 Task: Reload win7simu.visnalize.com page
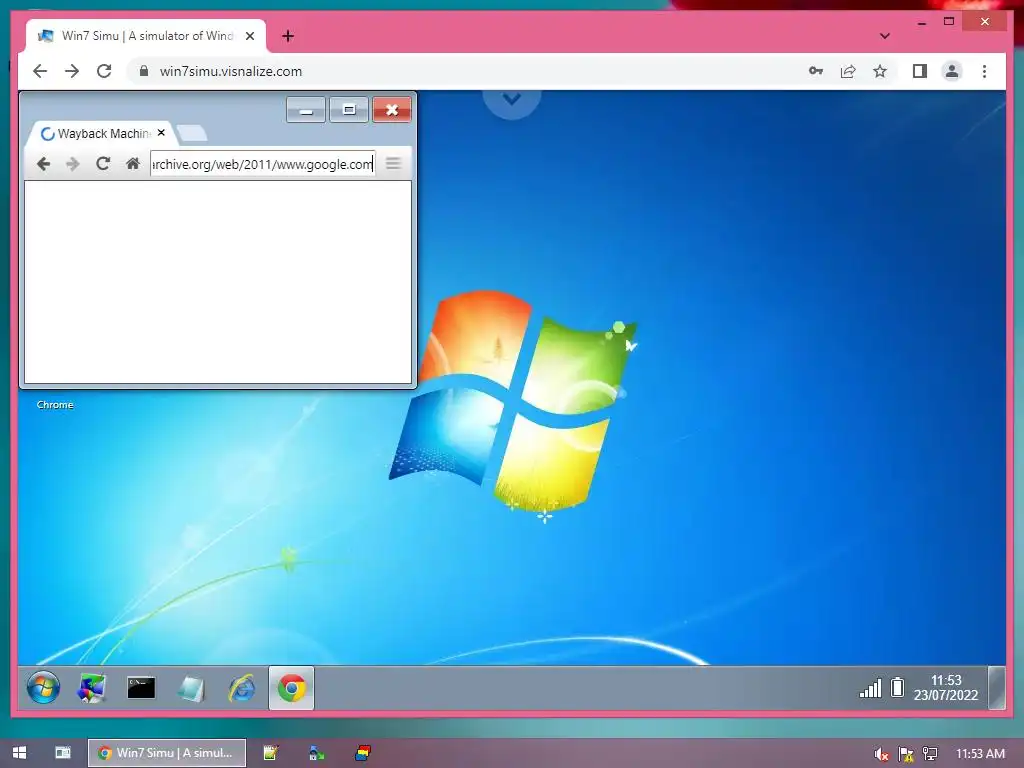tap(104, 71)
